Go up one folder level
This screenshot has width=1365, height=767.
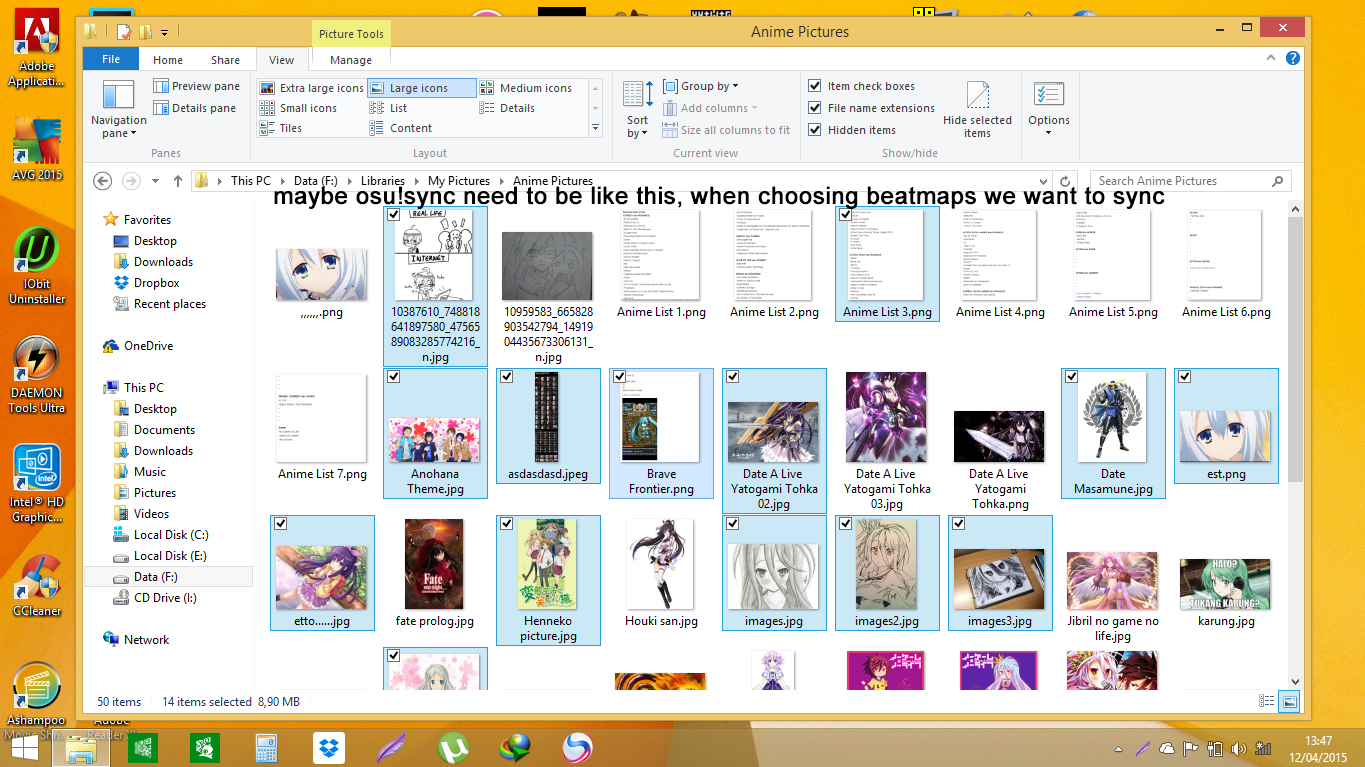click(x=178, y=181)
